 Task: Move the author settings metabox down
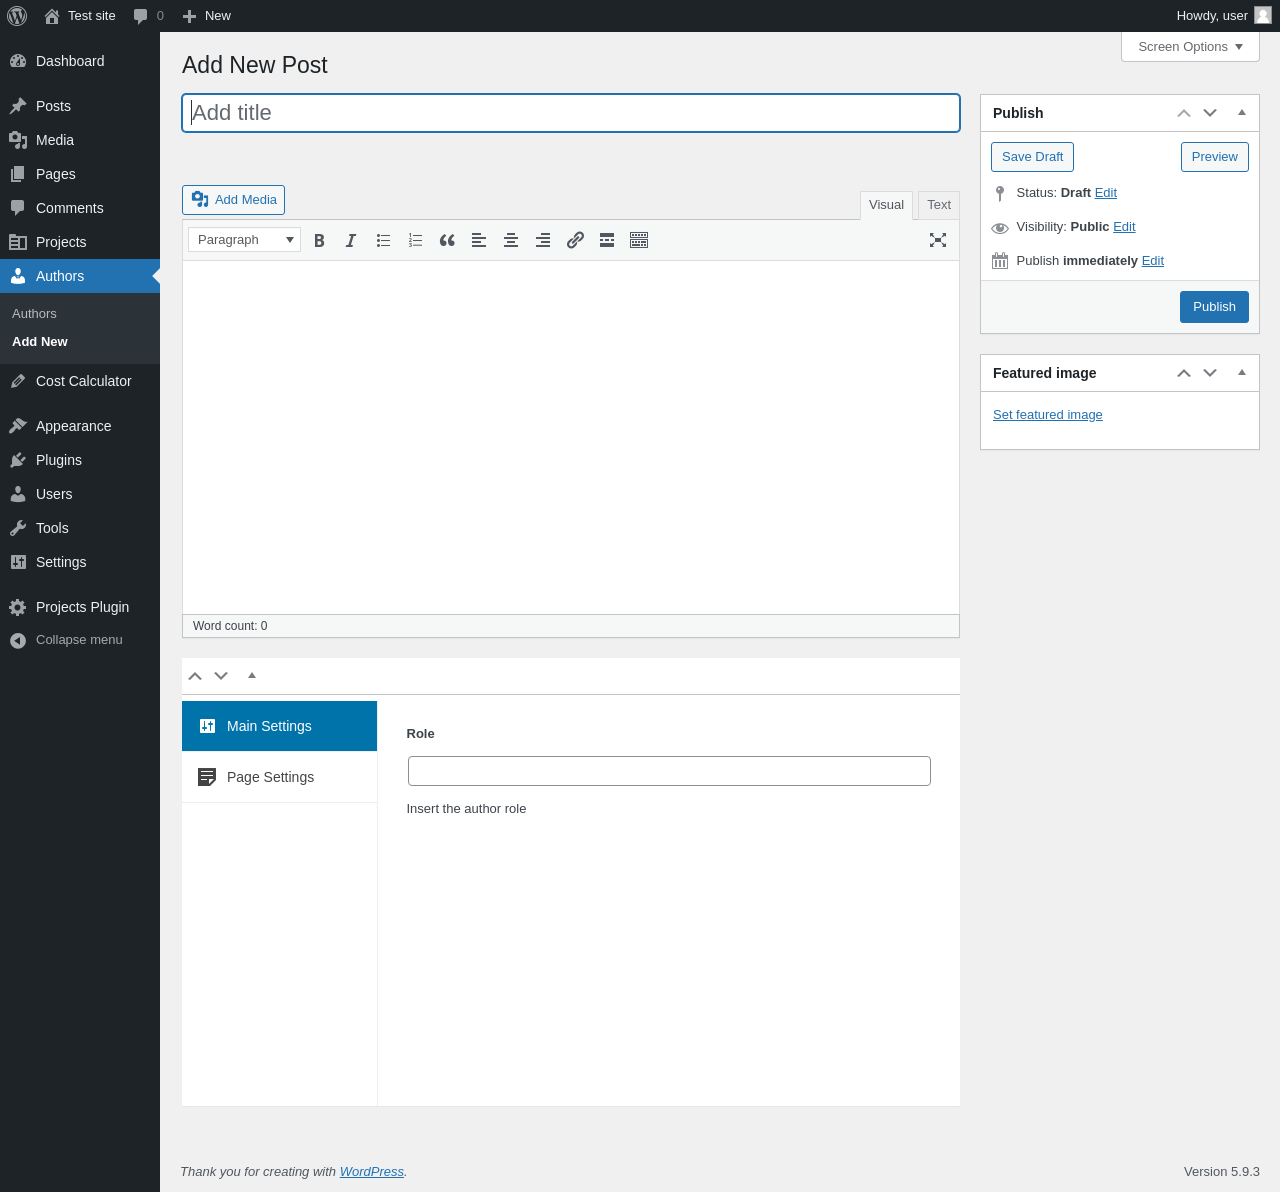[221, 676]
